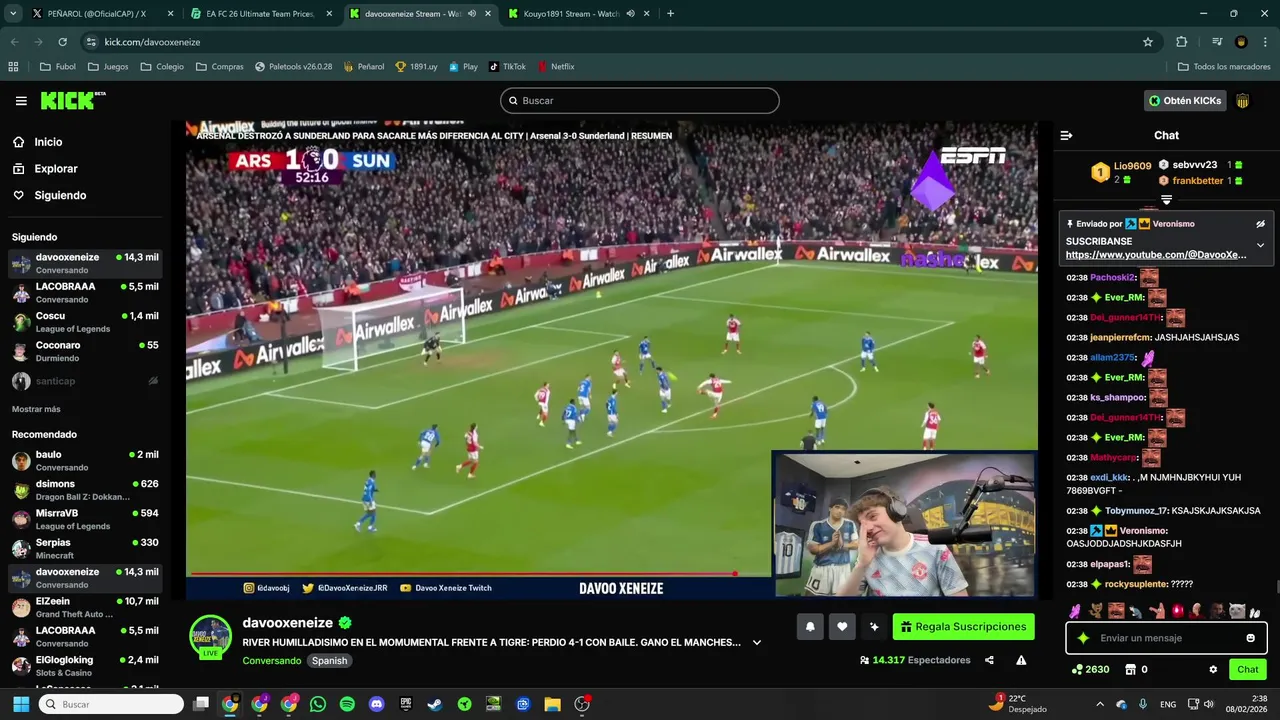This screenshot has width=1280, height=720.
Task: Open baulo recommended channel
Action: point(85,460)
